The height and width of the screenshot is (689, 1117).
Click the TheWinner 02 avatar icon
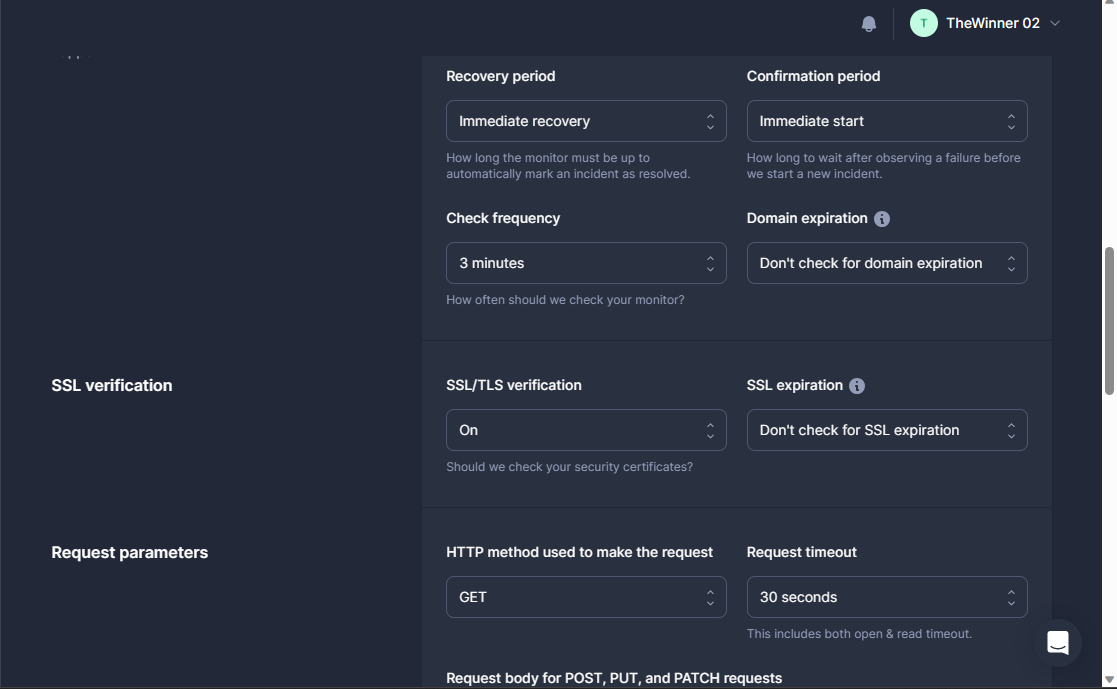click(923, 24)
